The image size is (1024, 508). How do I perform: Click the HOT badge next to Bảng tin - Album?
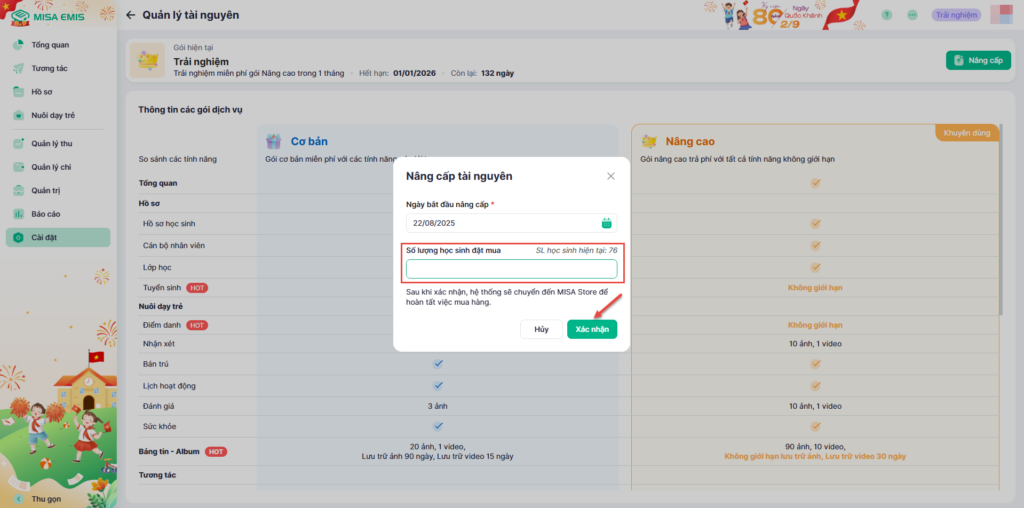(x=216, y=451)
